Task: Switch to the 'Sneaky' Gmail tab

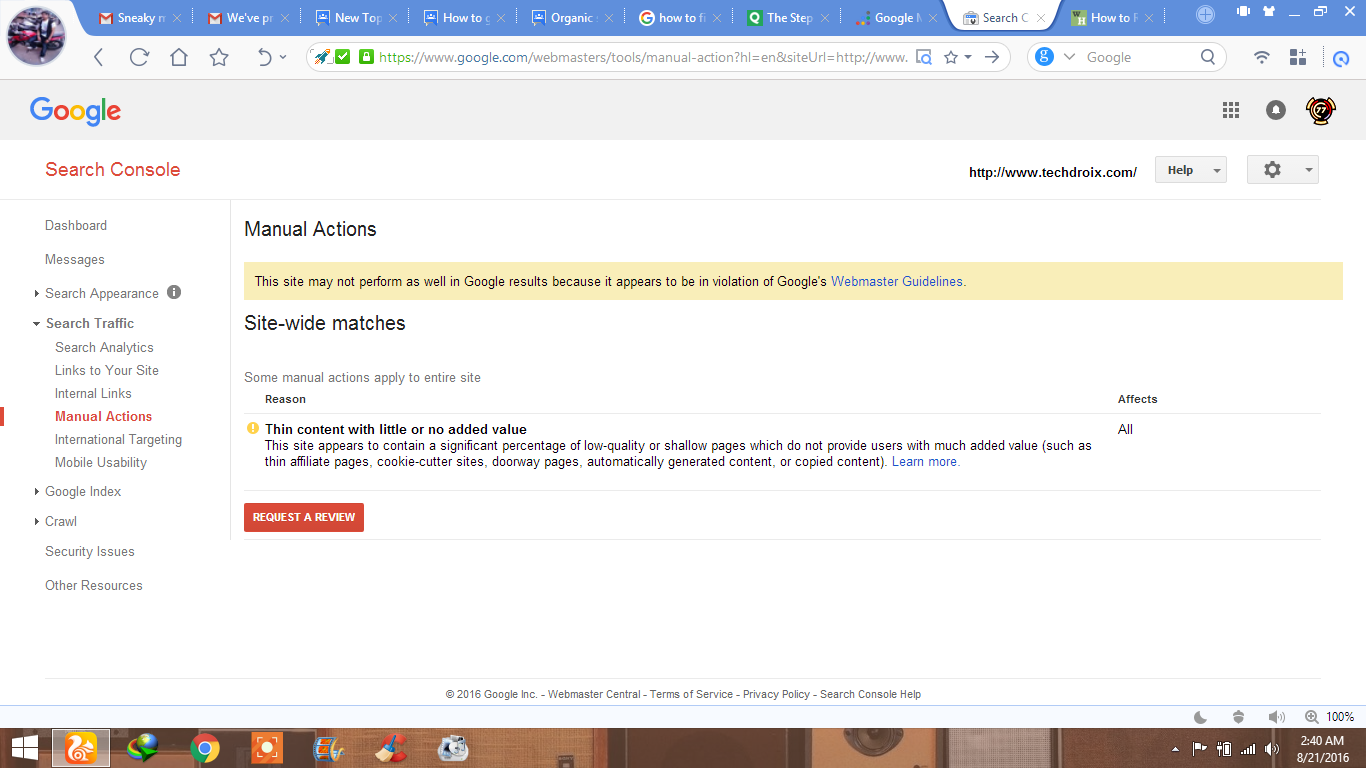Action: (x=140, y=17)
